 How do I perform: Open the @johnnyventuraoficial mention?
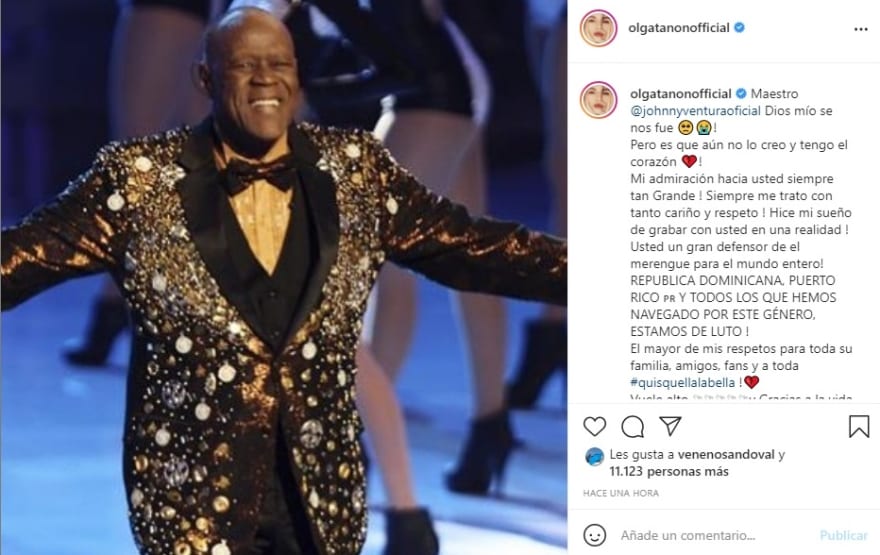[x=695, y=111]
